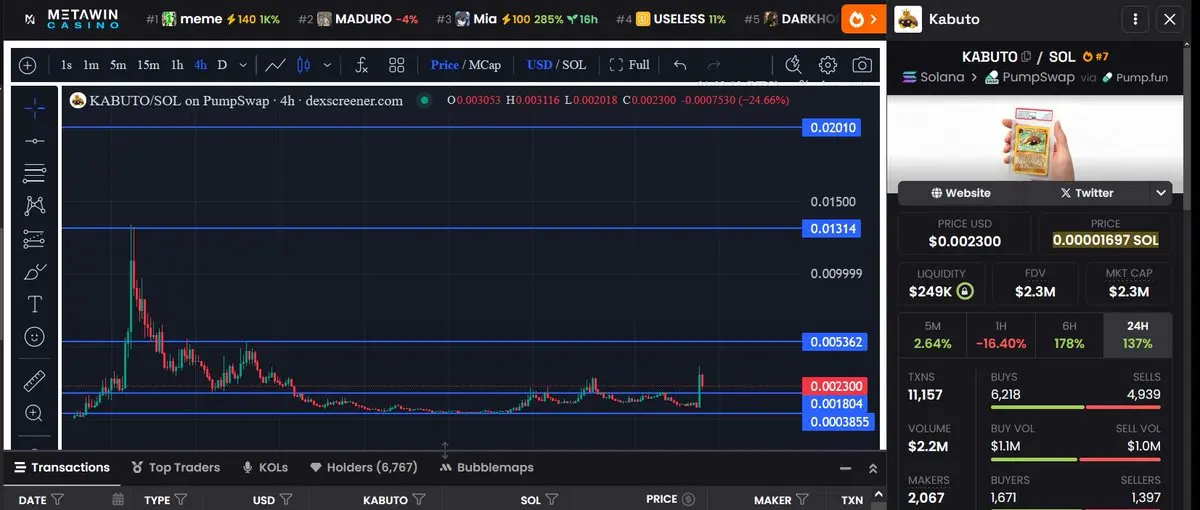The width and height of the screenshot is (1200, 510).
Task: Switch to the KOLs tab
Action: point(265,467)
